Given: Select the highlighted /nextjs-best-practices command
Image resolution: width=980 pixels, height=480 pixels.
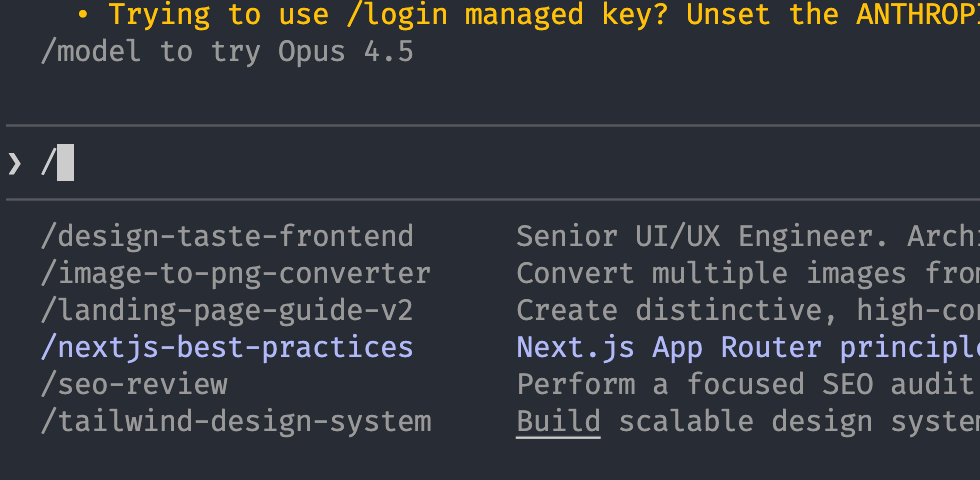Looking at the screenshot, I should coord(227,347).
